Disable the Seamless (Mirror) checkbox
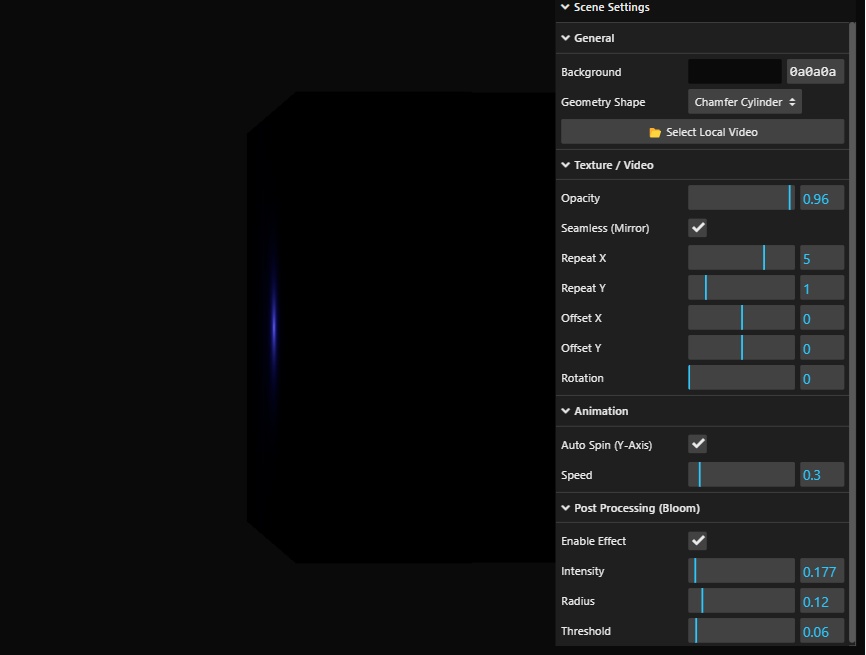 tap(698, 228)
